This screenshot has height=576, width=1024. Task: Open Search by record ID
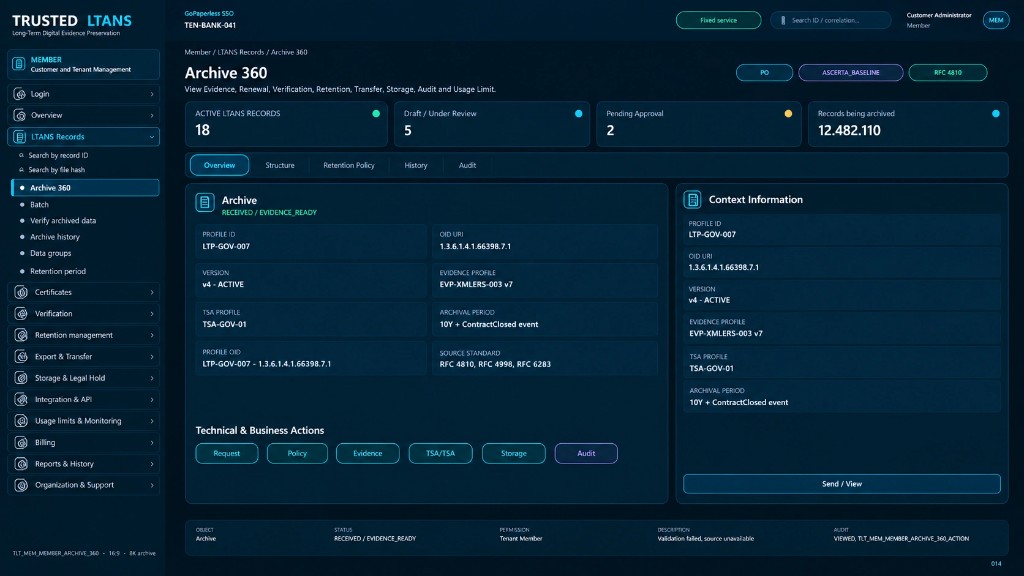[58, 155]
